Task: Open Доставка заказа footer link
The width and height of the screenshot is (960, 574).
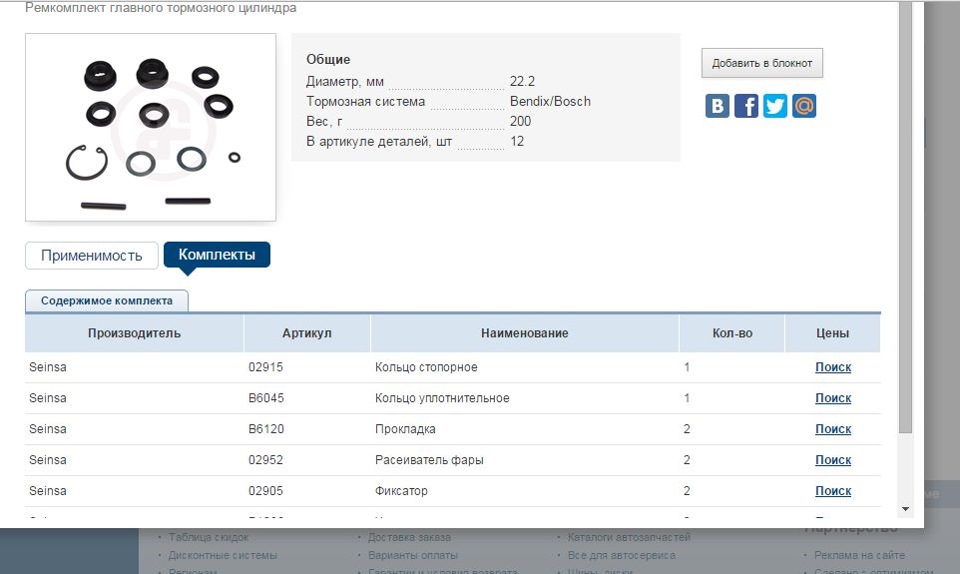Action: pos(410,537)
